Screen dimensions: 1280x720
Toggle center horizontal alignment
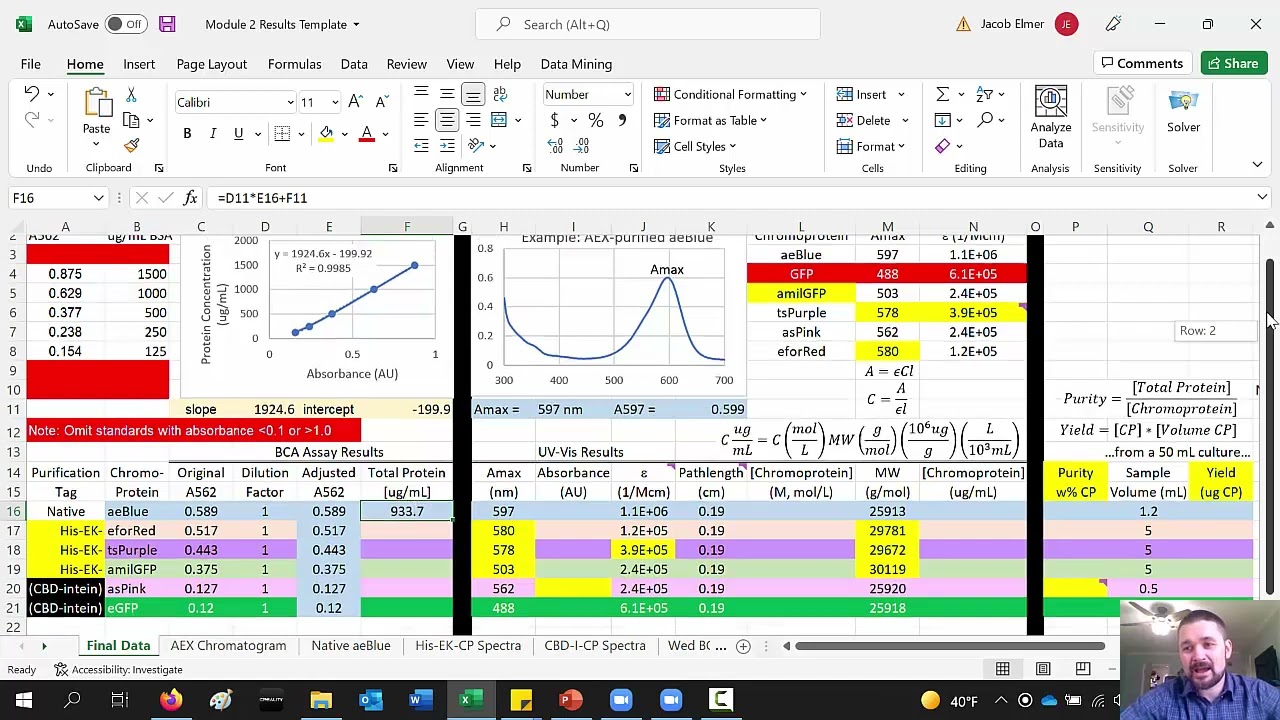[x=447, y=120]
